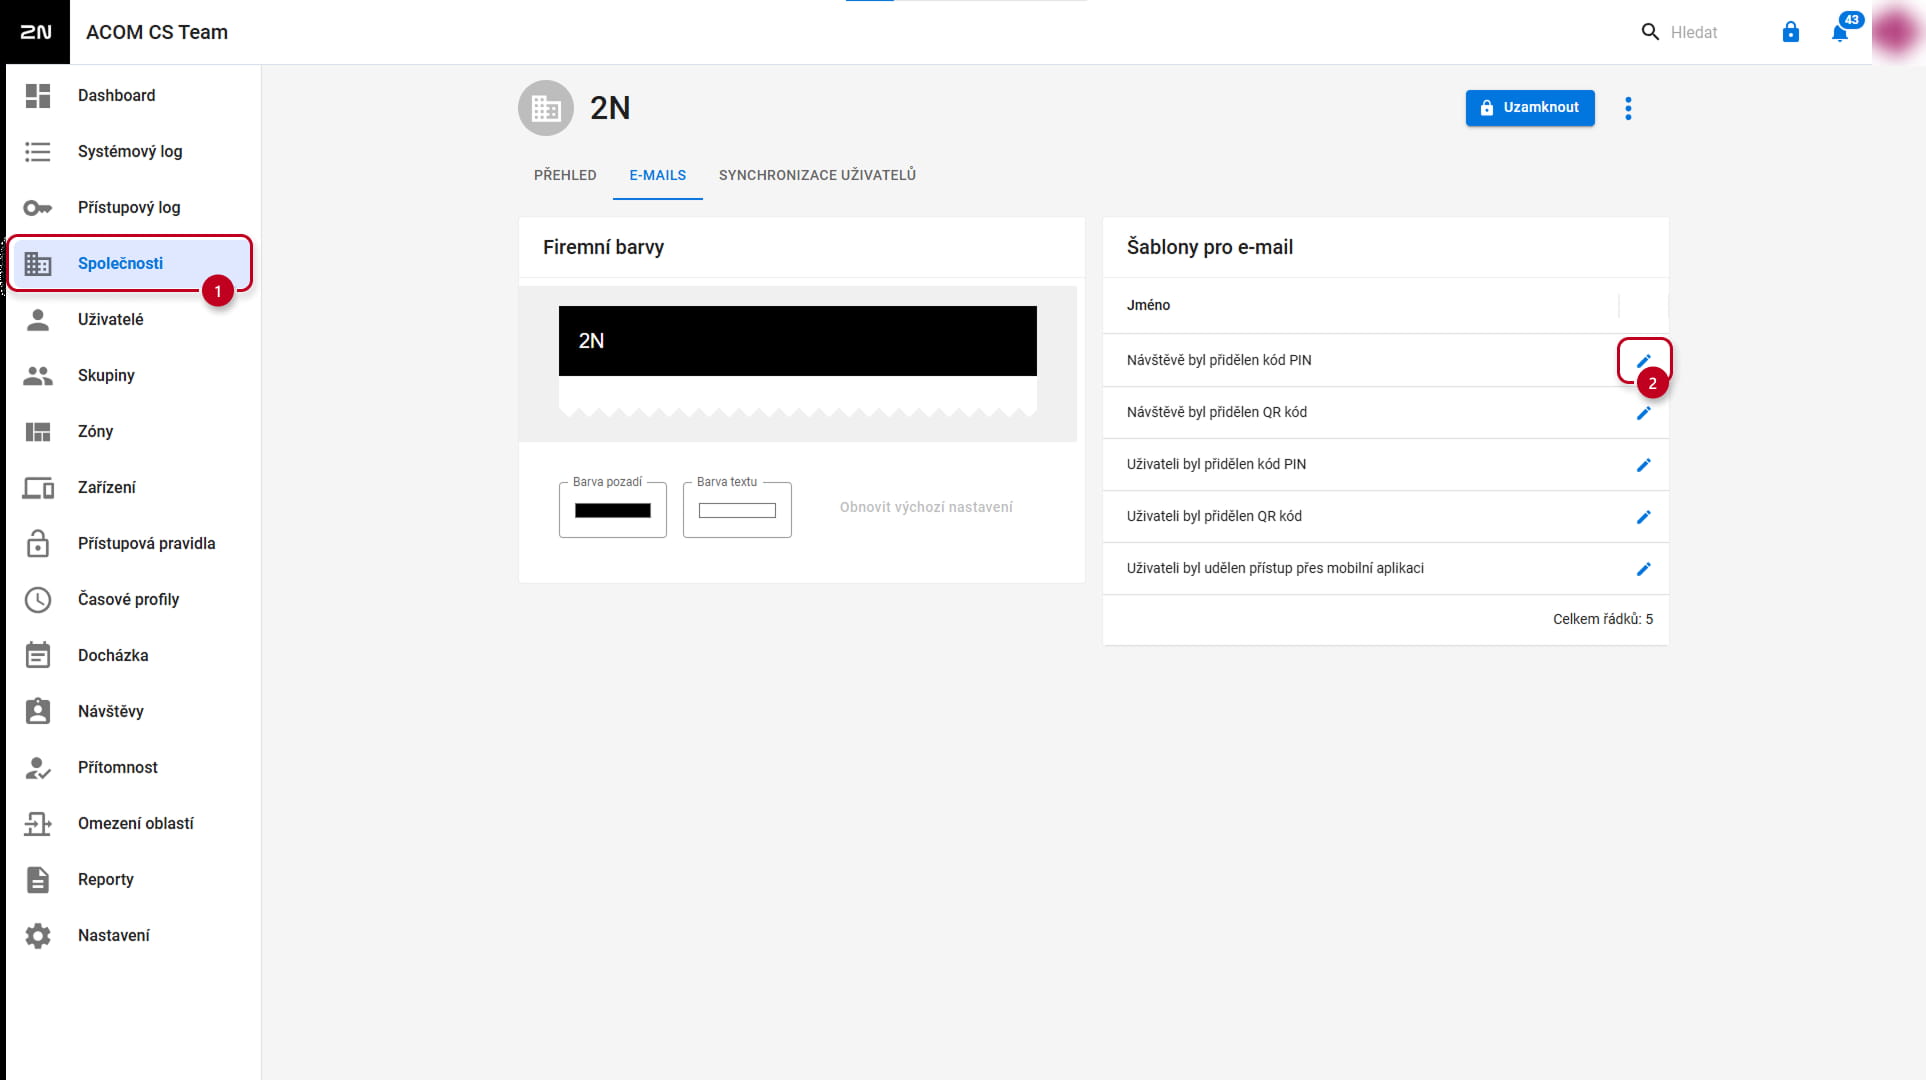Screen dimensions: 1926x1080
Task: Navigate to Návštěvy
Action: click(x=111, y=712)
